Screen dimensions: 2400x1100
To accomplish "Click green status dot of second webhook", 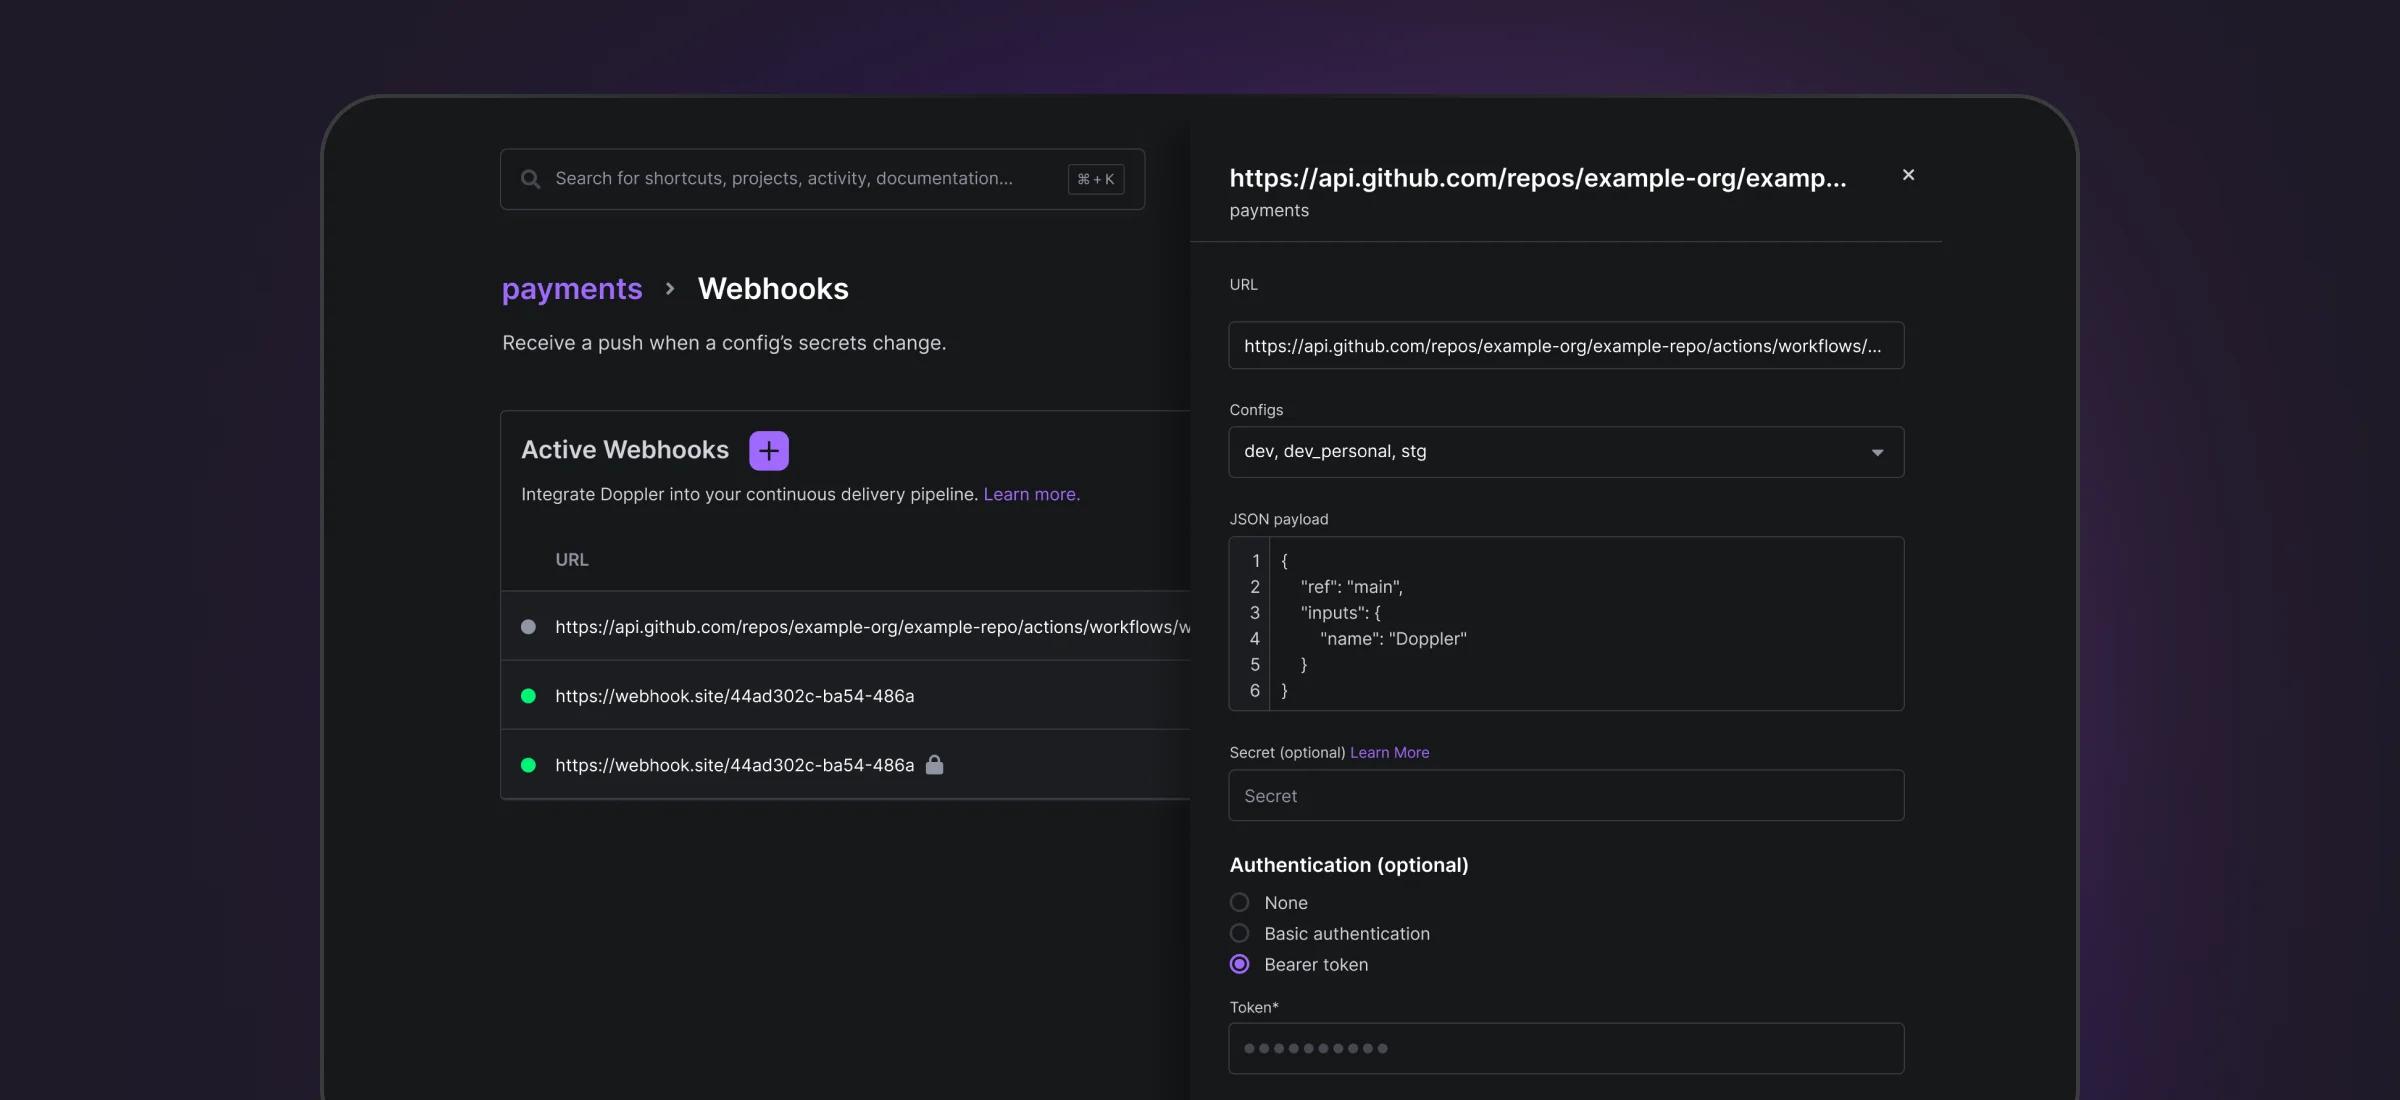I will [x=528, y=696].
